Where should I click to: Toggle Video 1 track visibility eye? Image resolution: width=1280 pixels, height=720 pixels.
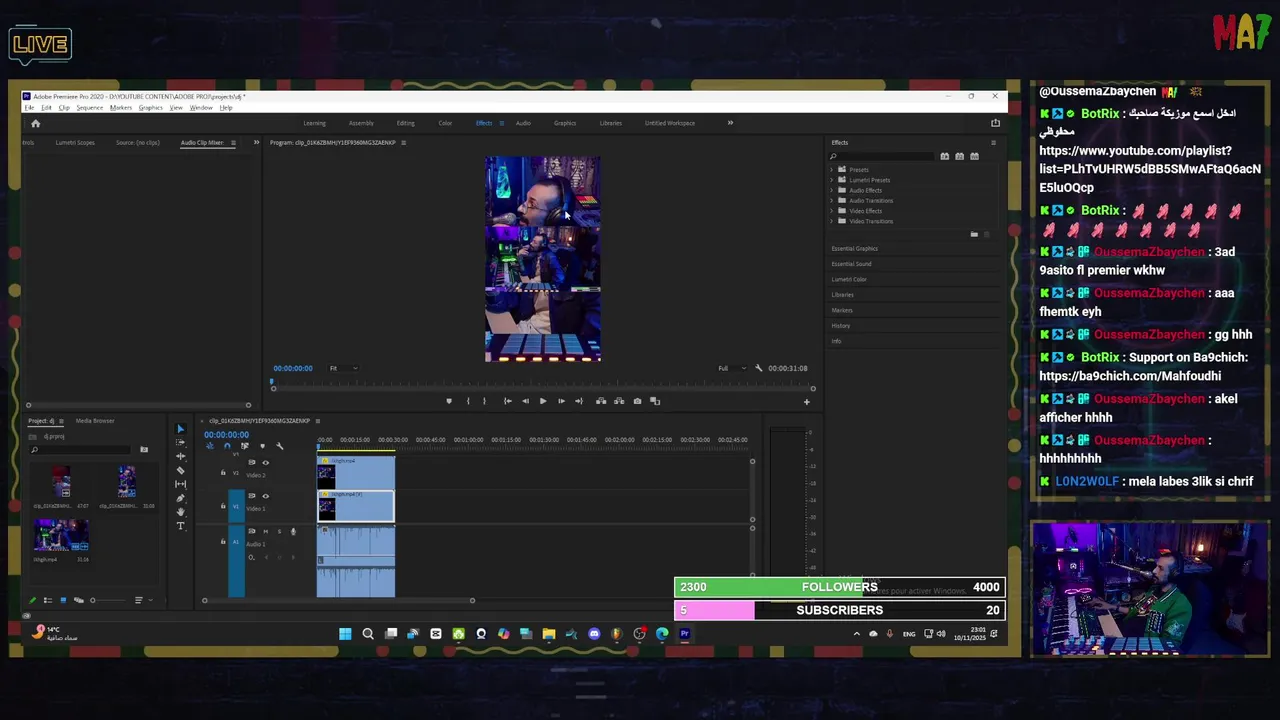(265, 496)
